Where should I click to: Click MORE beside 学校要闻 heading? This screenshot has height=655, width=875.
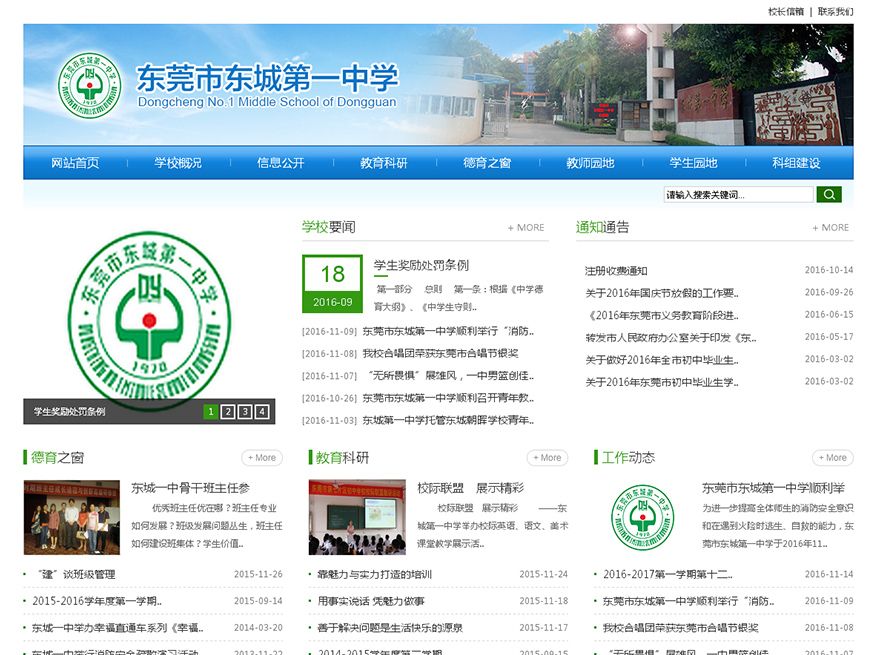pos(526,228)
